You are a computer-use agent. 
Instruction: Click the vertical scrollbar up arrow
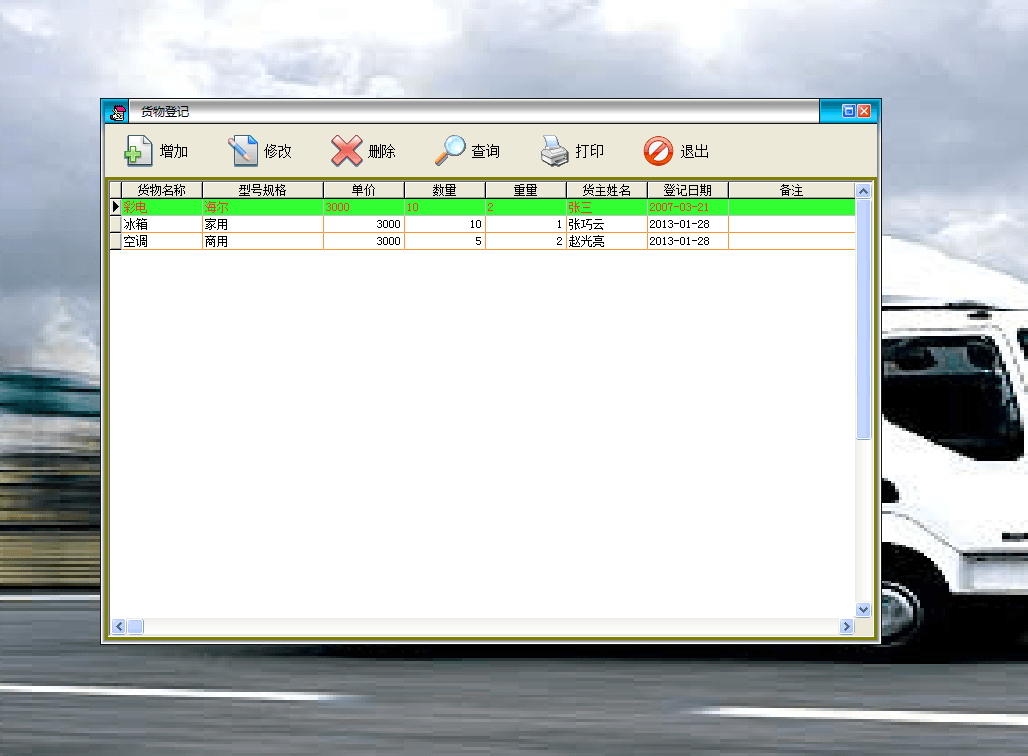pyautogui.click(x=863, y=191)
